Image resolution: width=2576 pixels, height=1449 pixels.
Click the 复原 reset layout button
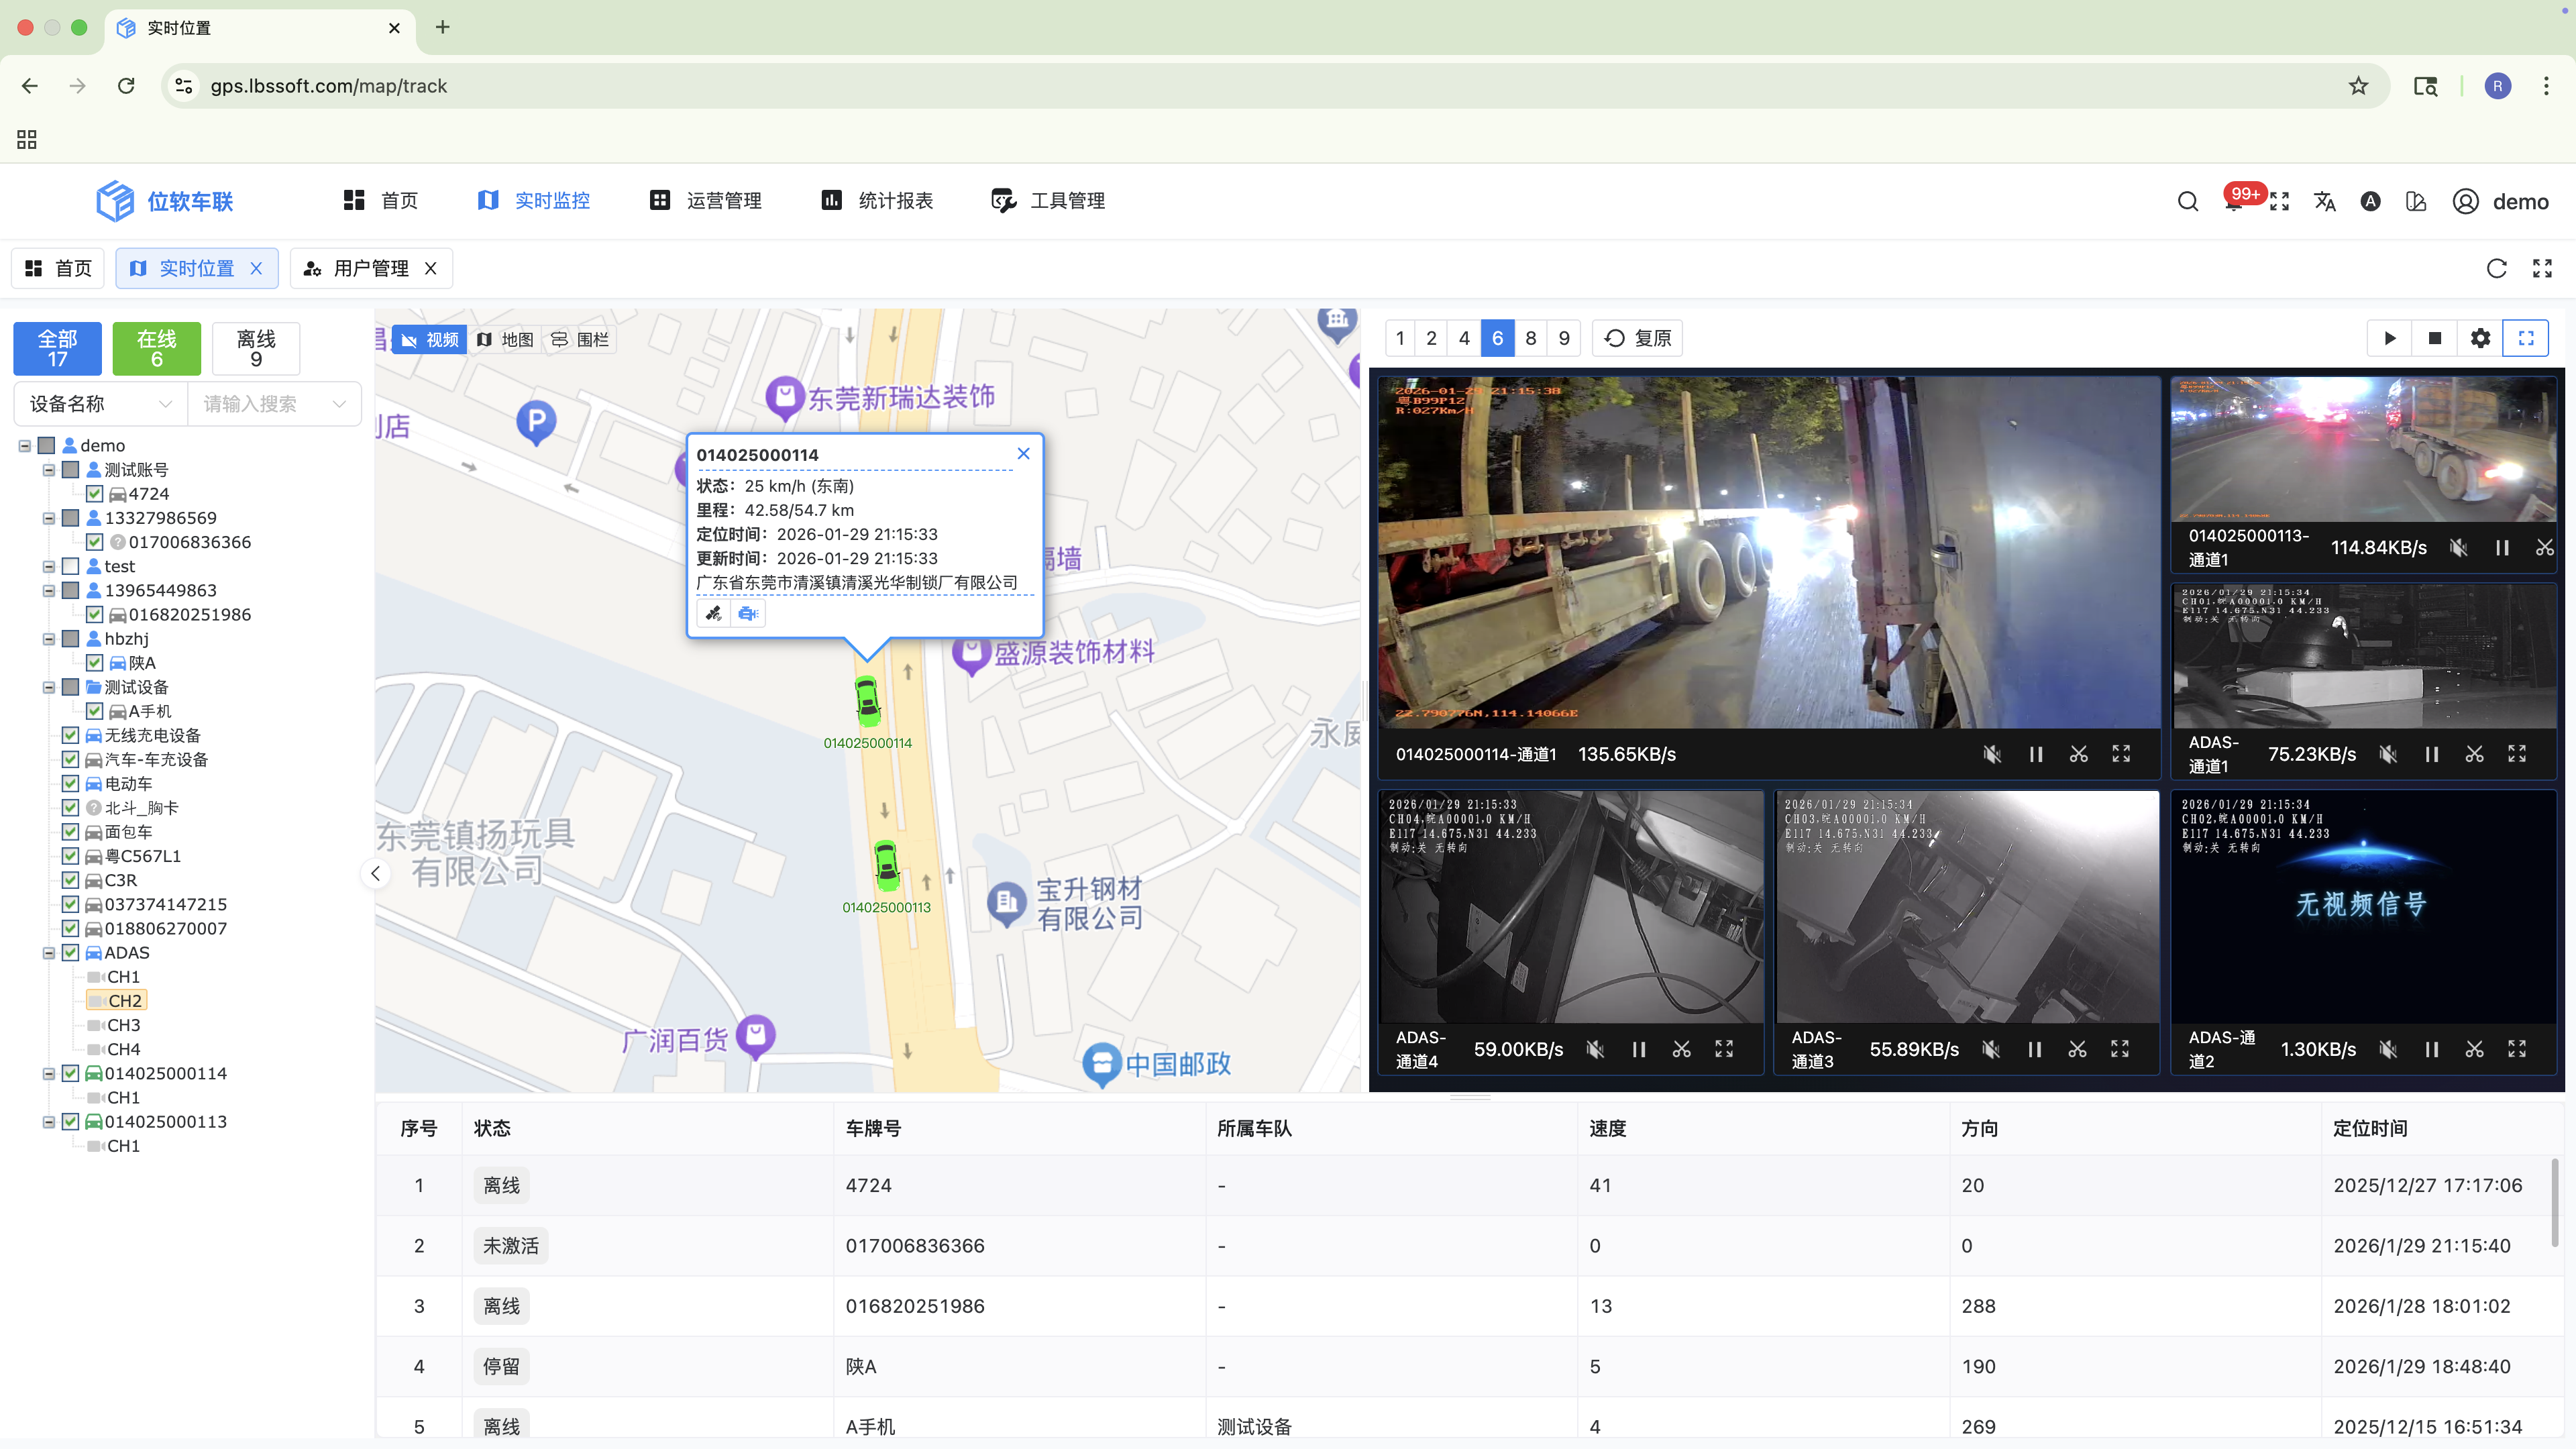click(x=1637, y=338)
